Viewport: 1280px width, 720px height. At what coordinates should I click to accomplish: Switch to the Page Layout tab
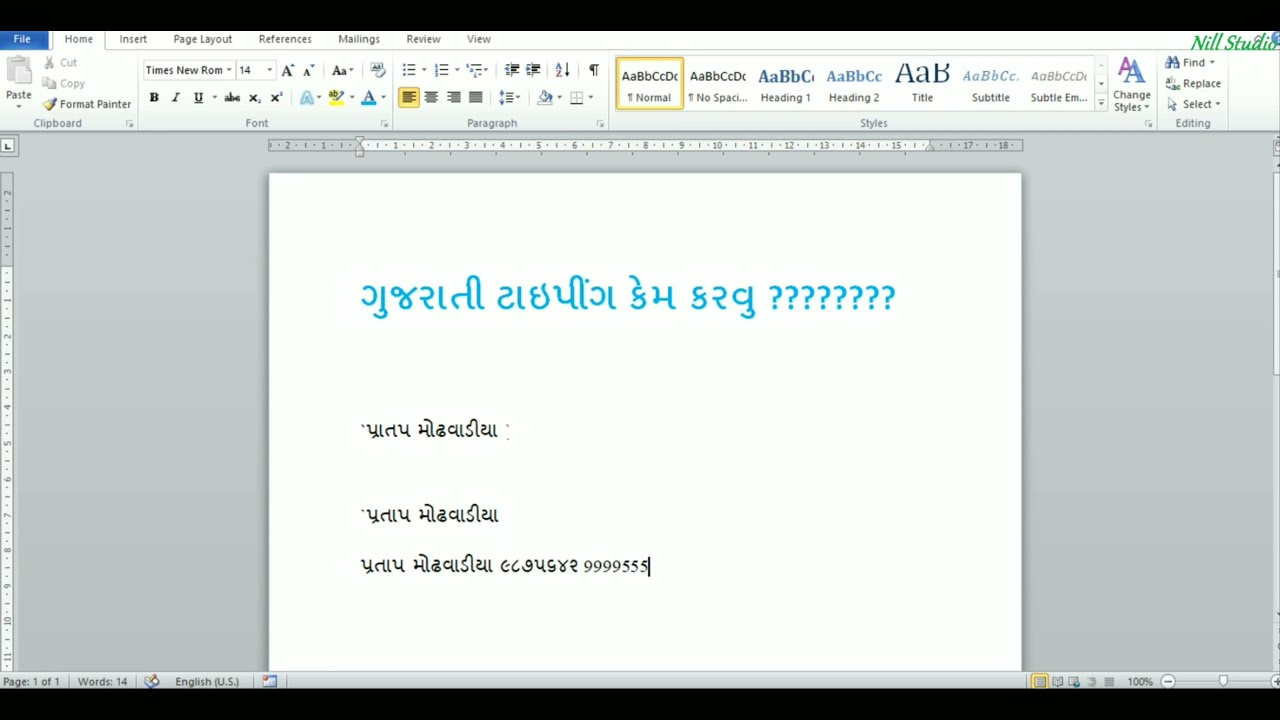tap(202, 39)
